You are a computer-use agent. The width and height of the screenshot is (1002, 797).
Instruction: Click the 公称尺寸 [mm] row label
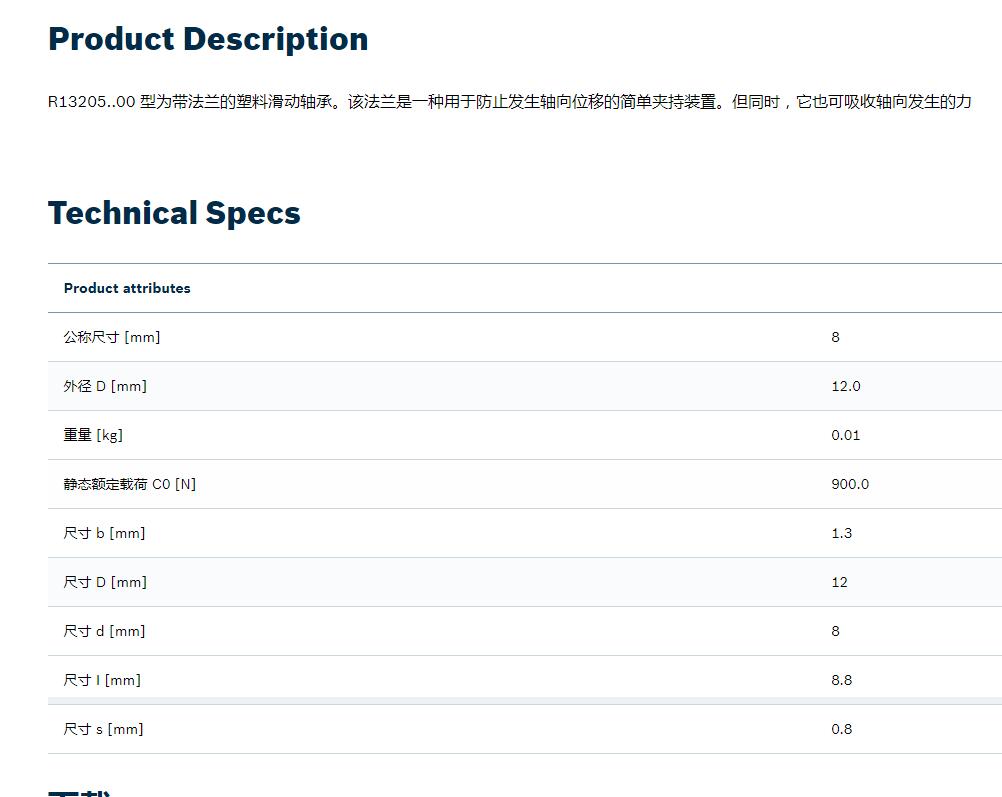[112, 337]
